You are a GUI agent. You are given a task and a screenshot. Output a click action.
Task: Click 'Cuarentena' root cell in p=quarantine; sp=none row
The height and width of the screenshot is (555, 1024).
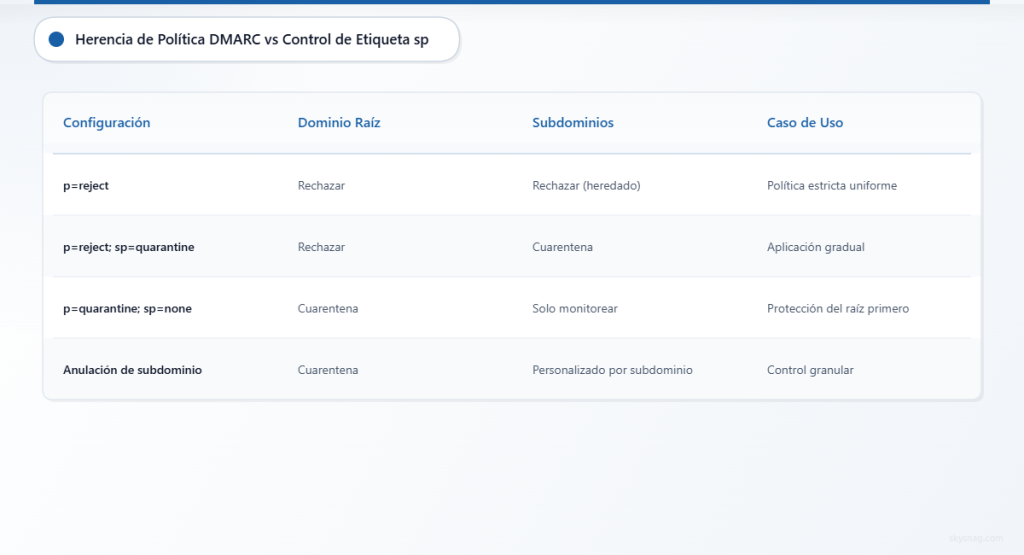(328, 308)
